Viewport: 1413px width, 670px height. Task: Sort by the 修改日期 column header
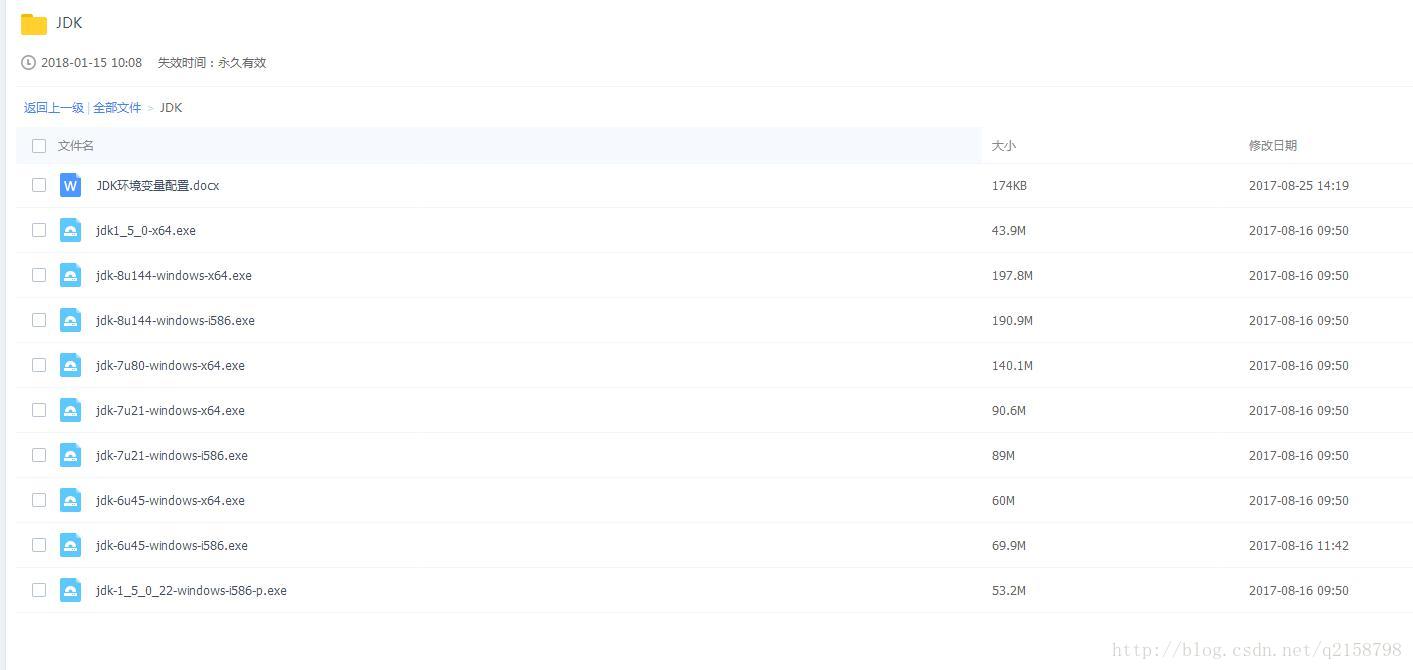point(1272,146)
